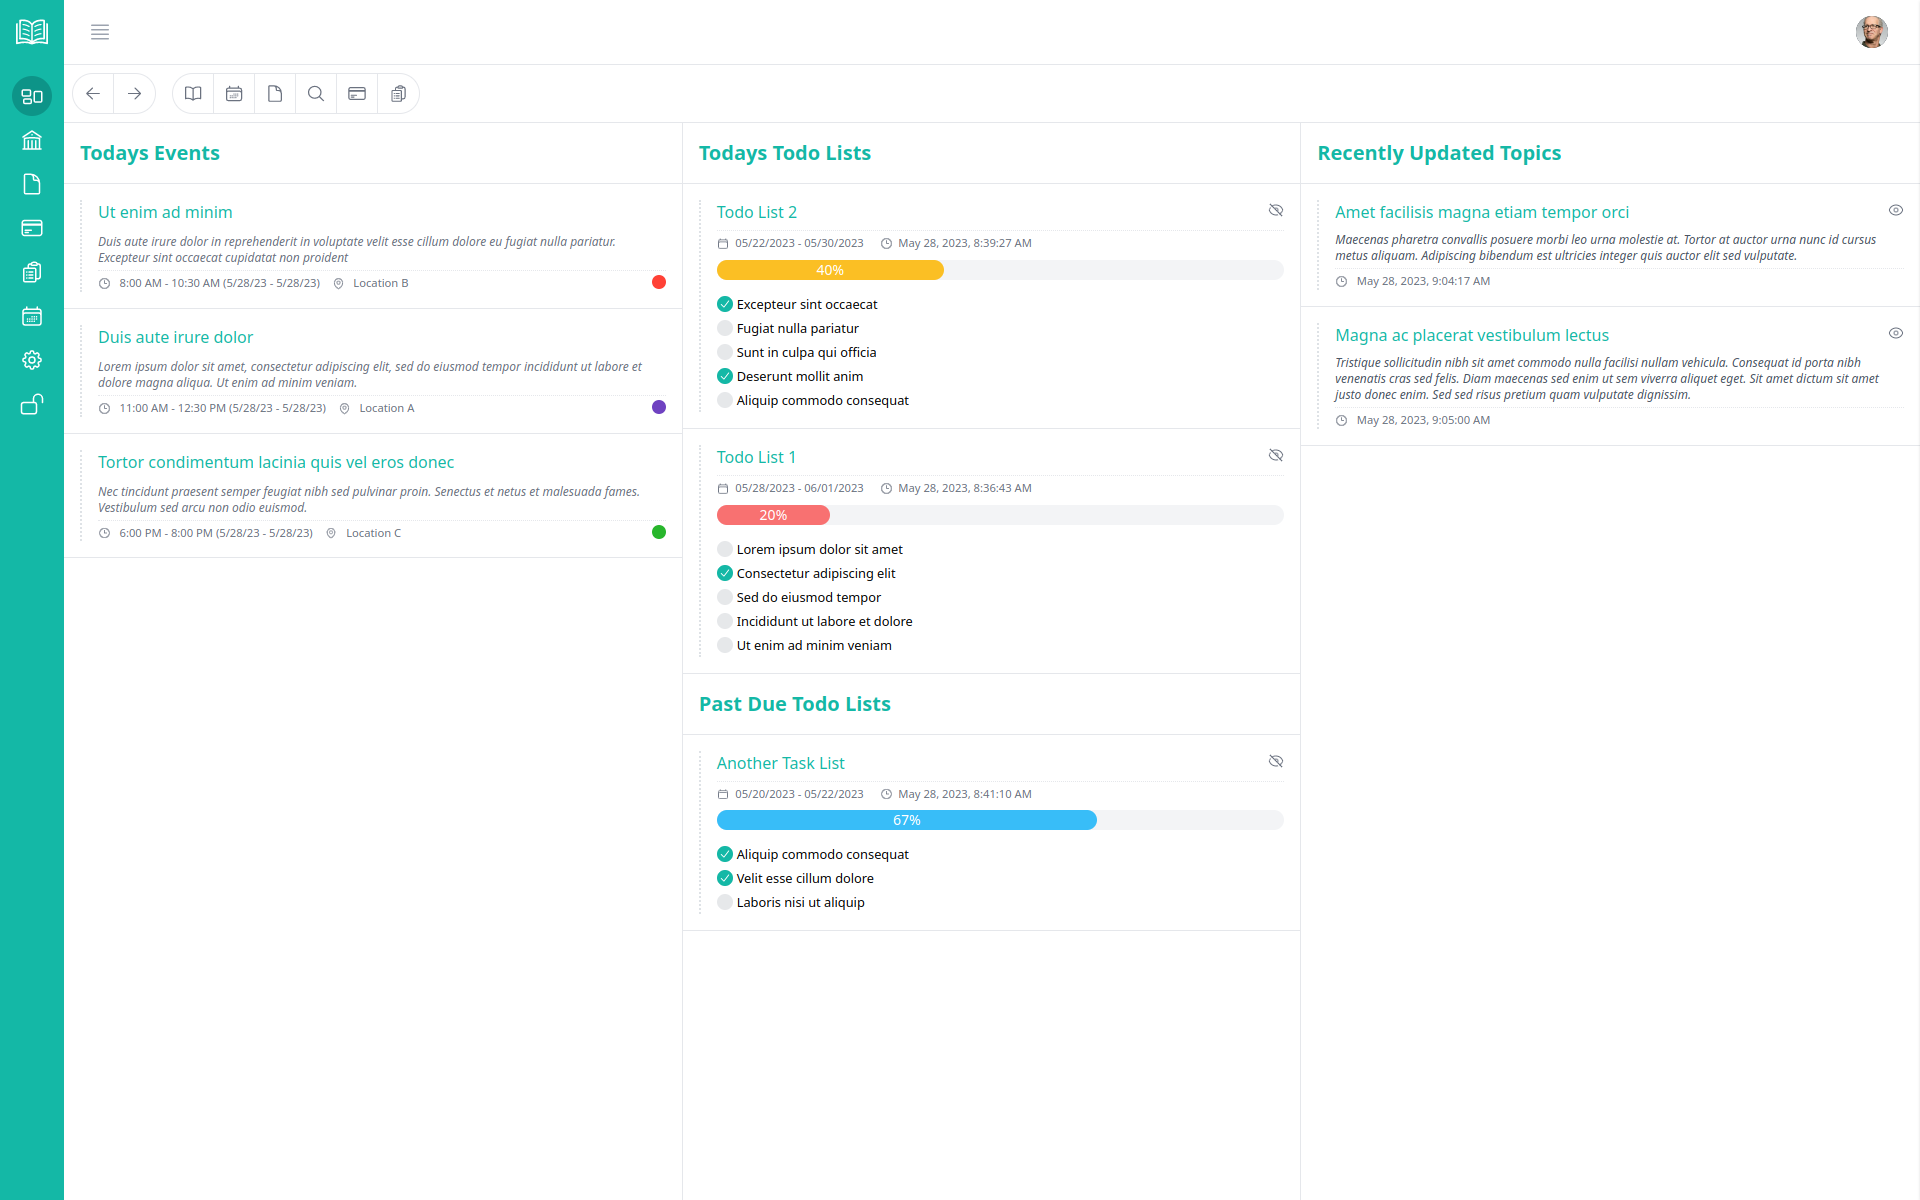Check the 'Laboris nisi ut aliquip' item
Image resolution: width=1920 pixels, height=1200 pixels.
tap(725, 902)
